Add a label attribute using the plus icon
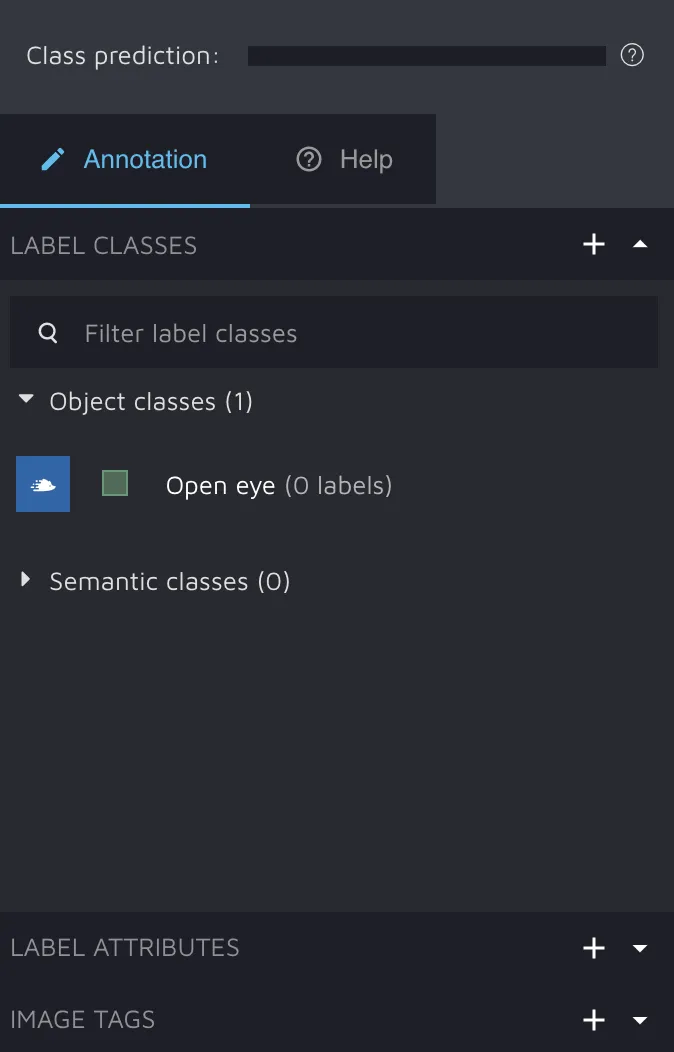The width and height of the screenshot is (674, 1052). click(x=594, y=948)
